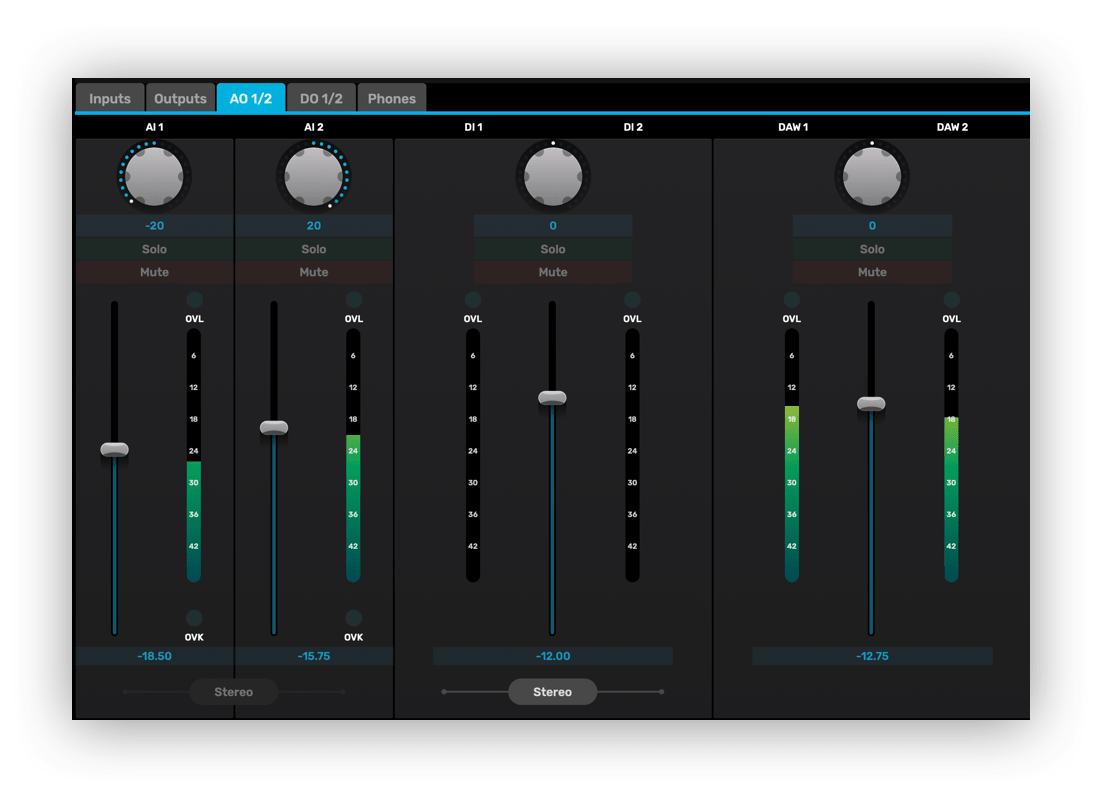The height and width of the screenshot is (790, 1100).
Task: Click the DAW fader value -12.75
Action: point(872,656)
